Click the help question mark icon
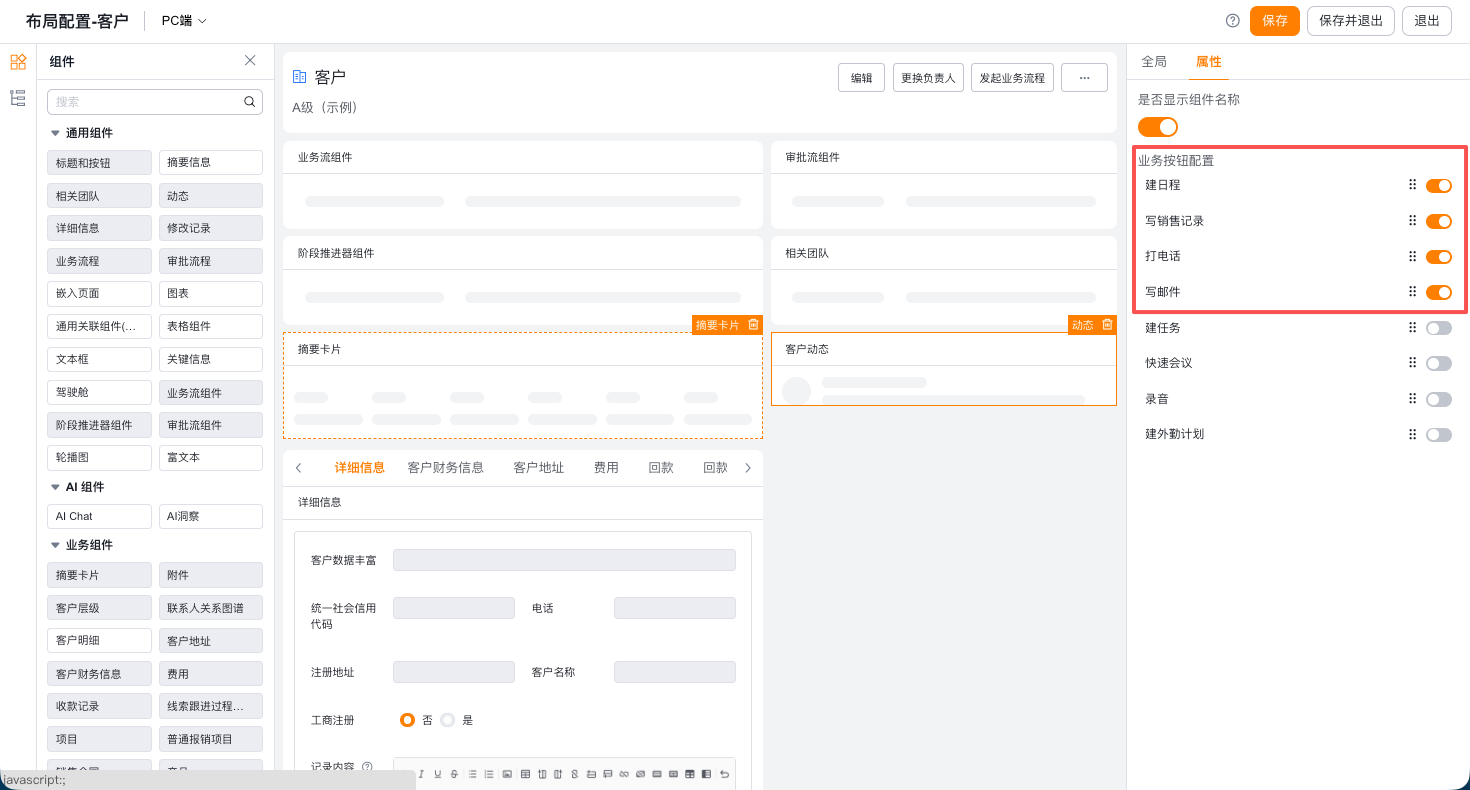 1233,21
